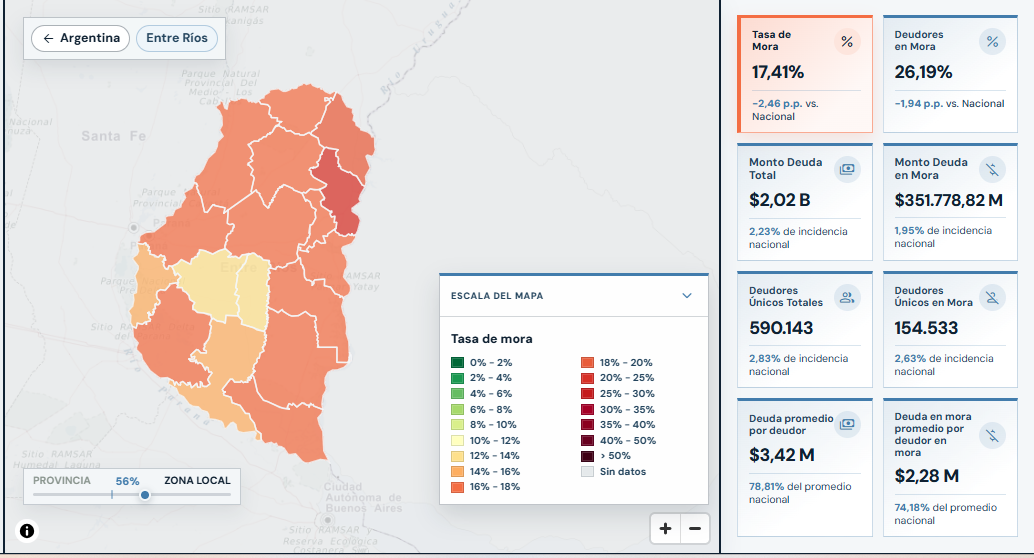Click the 6% - 8% legend color swatch
This screenshot has height=558, width=1034.
point(458,410)
